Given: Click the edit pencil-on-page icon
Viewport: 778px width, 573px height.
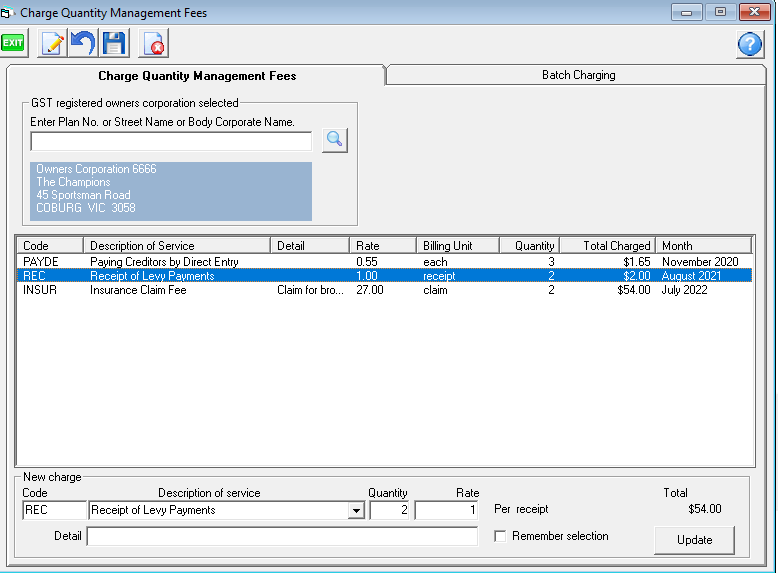Looking at the screenshot, I should coord(52,43).
